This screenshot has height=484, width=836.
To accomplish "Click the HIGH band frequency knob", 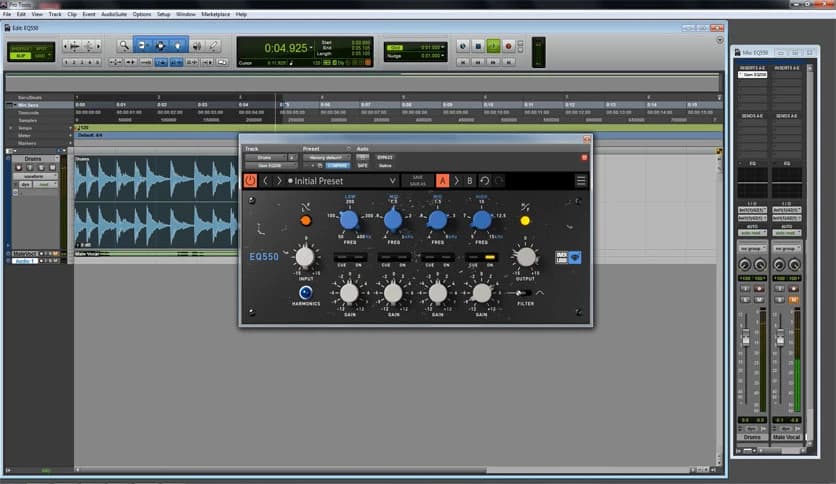I will (481, 220).
